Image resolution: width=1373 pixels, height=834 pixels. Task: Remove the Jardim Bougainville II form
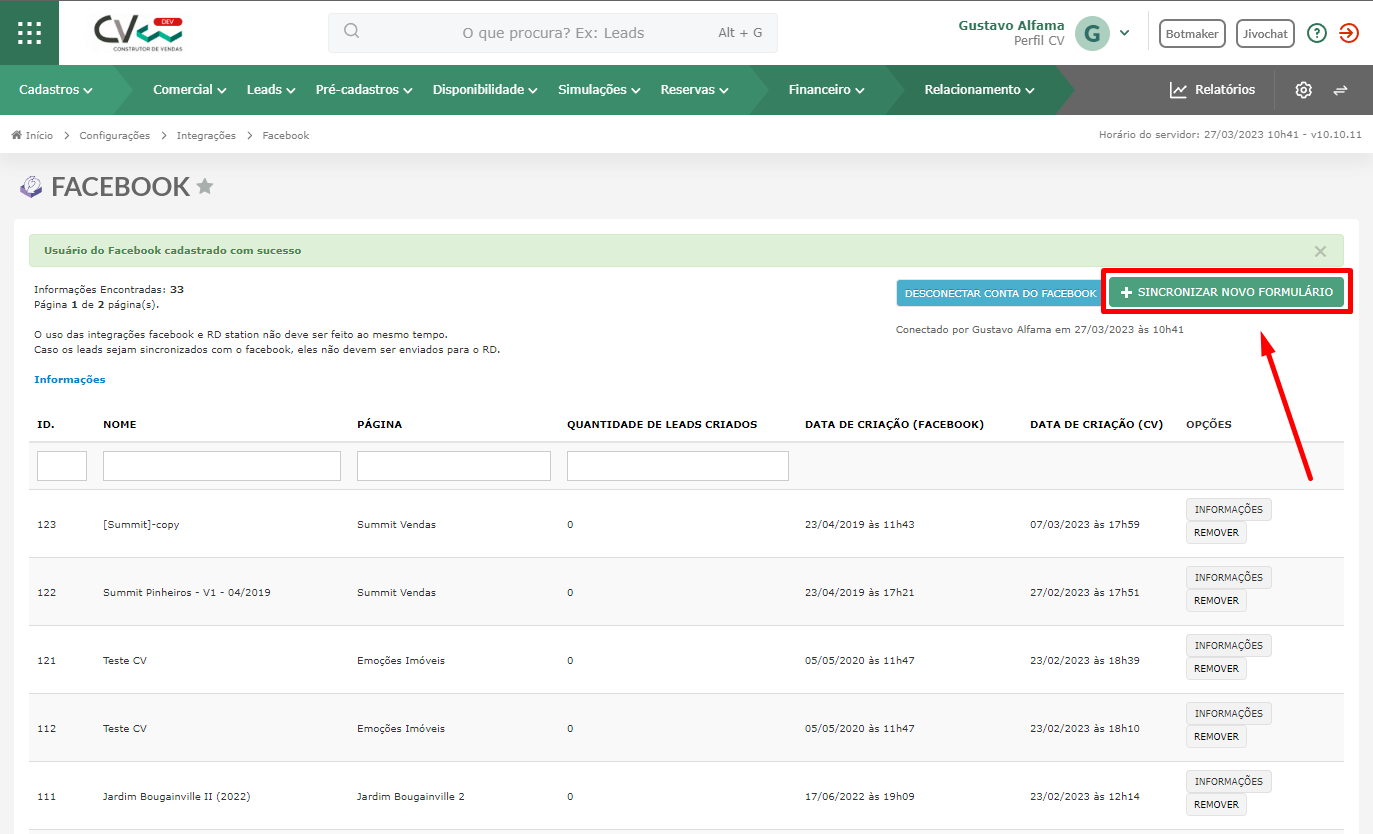click(x=1216, y=805)
